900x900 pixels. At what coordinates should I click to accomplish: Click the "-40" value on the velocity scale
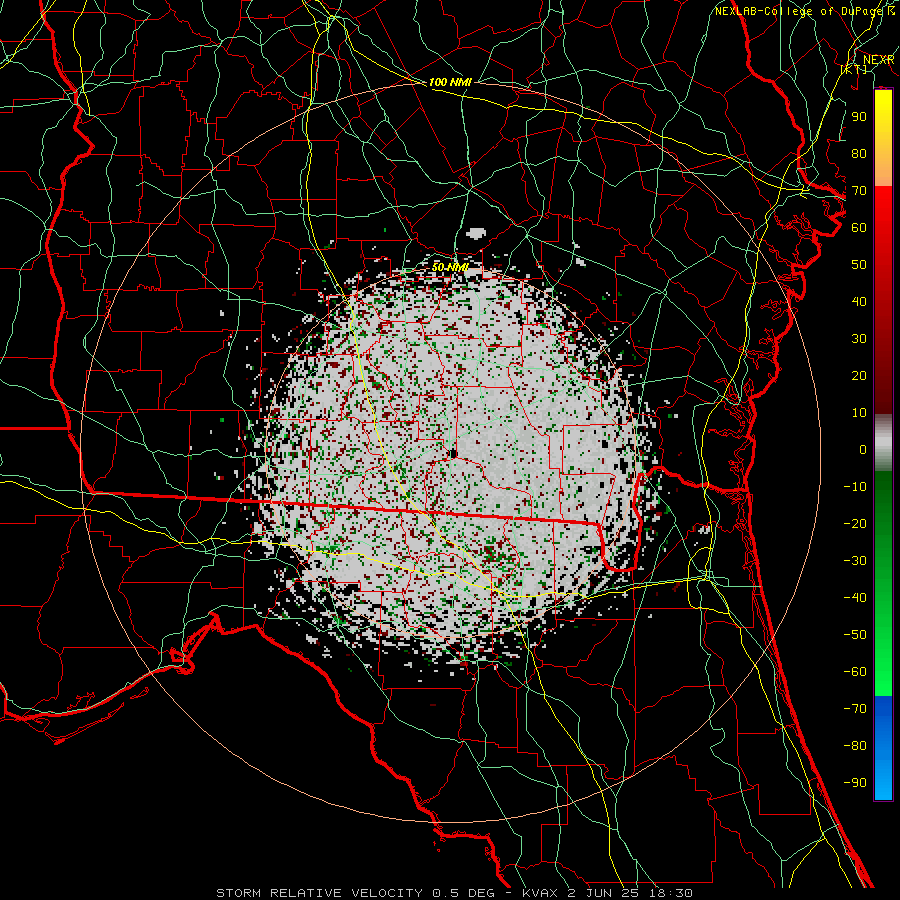tap(855, 598)
